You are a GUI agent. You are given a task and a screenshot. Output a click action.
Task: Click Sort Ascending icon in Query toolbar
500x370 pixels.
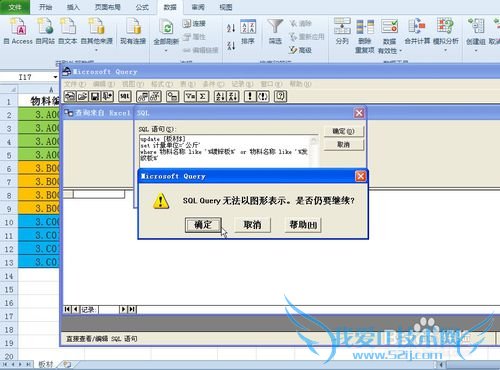click(220, 96)
